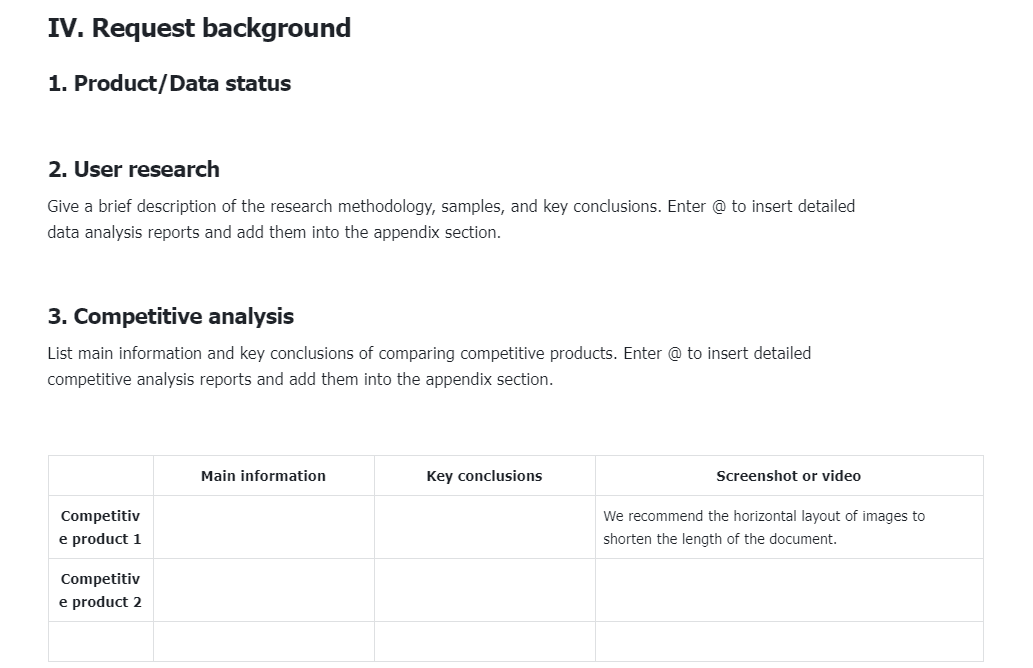Screen dimensions: 1033x668
Task: Click Main information cell for Competitive product 1
Action: tap(263, 527)
